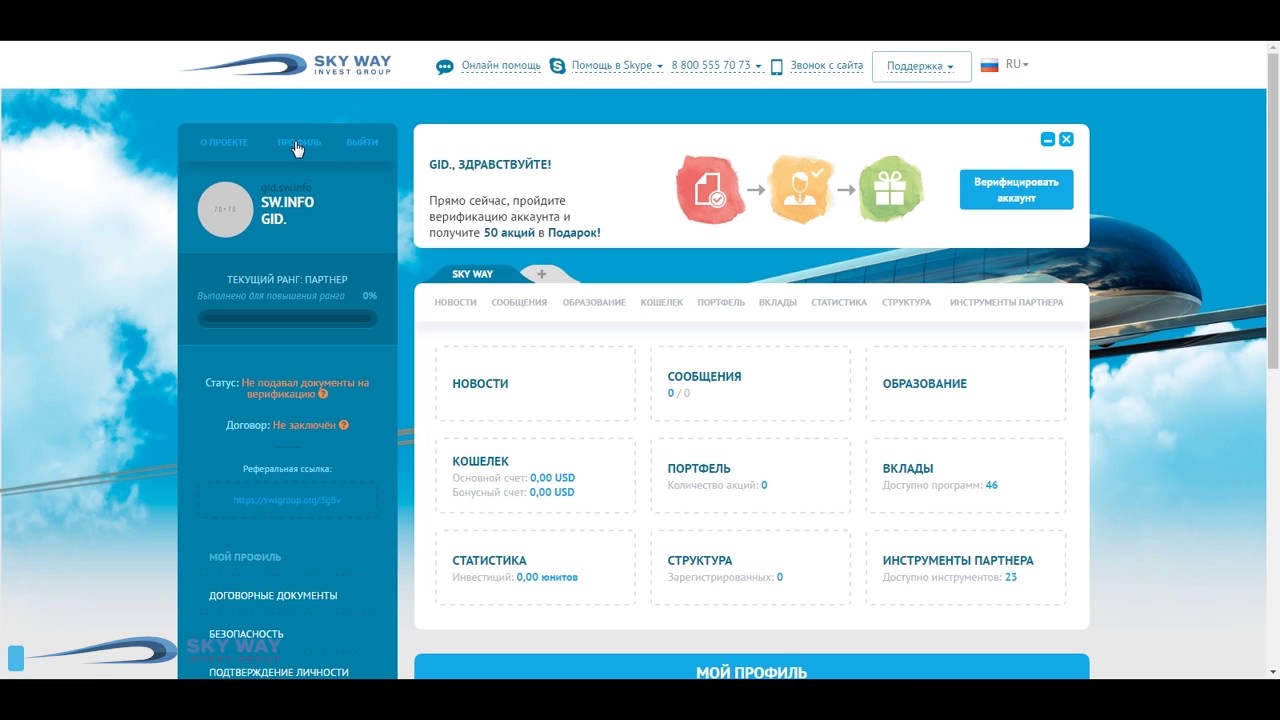The image size is (1280, 720).
Task: Click the '46' available programs number
Action: coord(991,485)
